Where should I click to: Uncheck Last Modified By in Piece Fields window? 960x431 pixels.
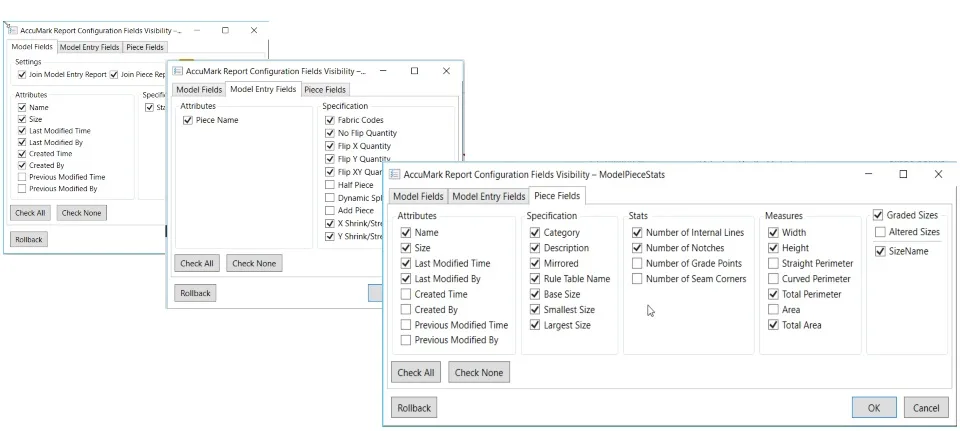pyautogui.click(x=405, y=279)
